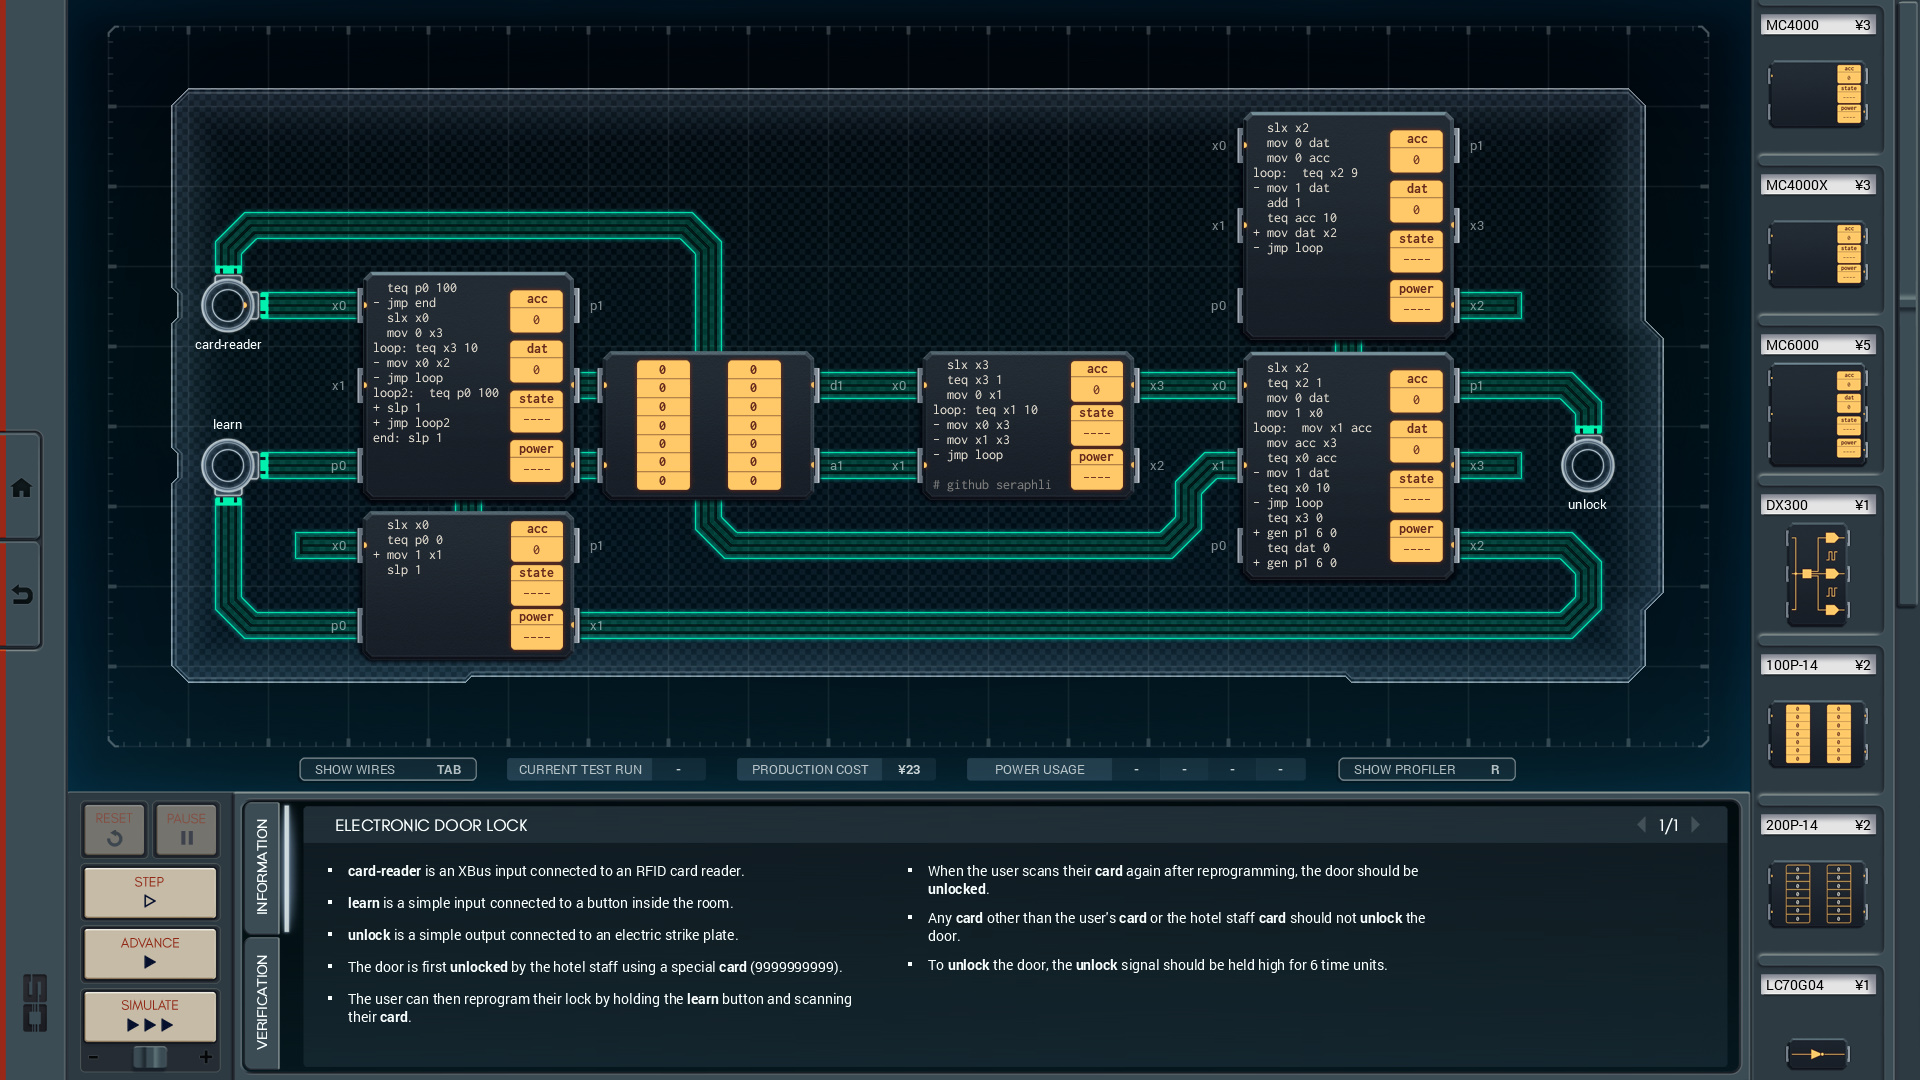Select the MC4000 microcontroller part
The image size is (1920, 1080).
pos(1817,95)
